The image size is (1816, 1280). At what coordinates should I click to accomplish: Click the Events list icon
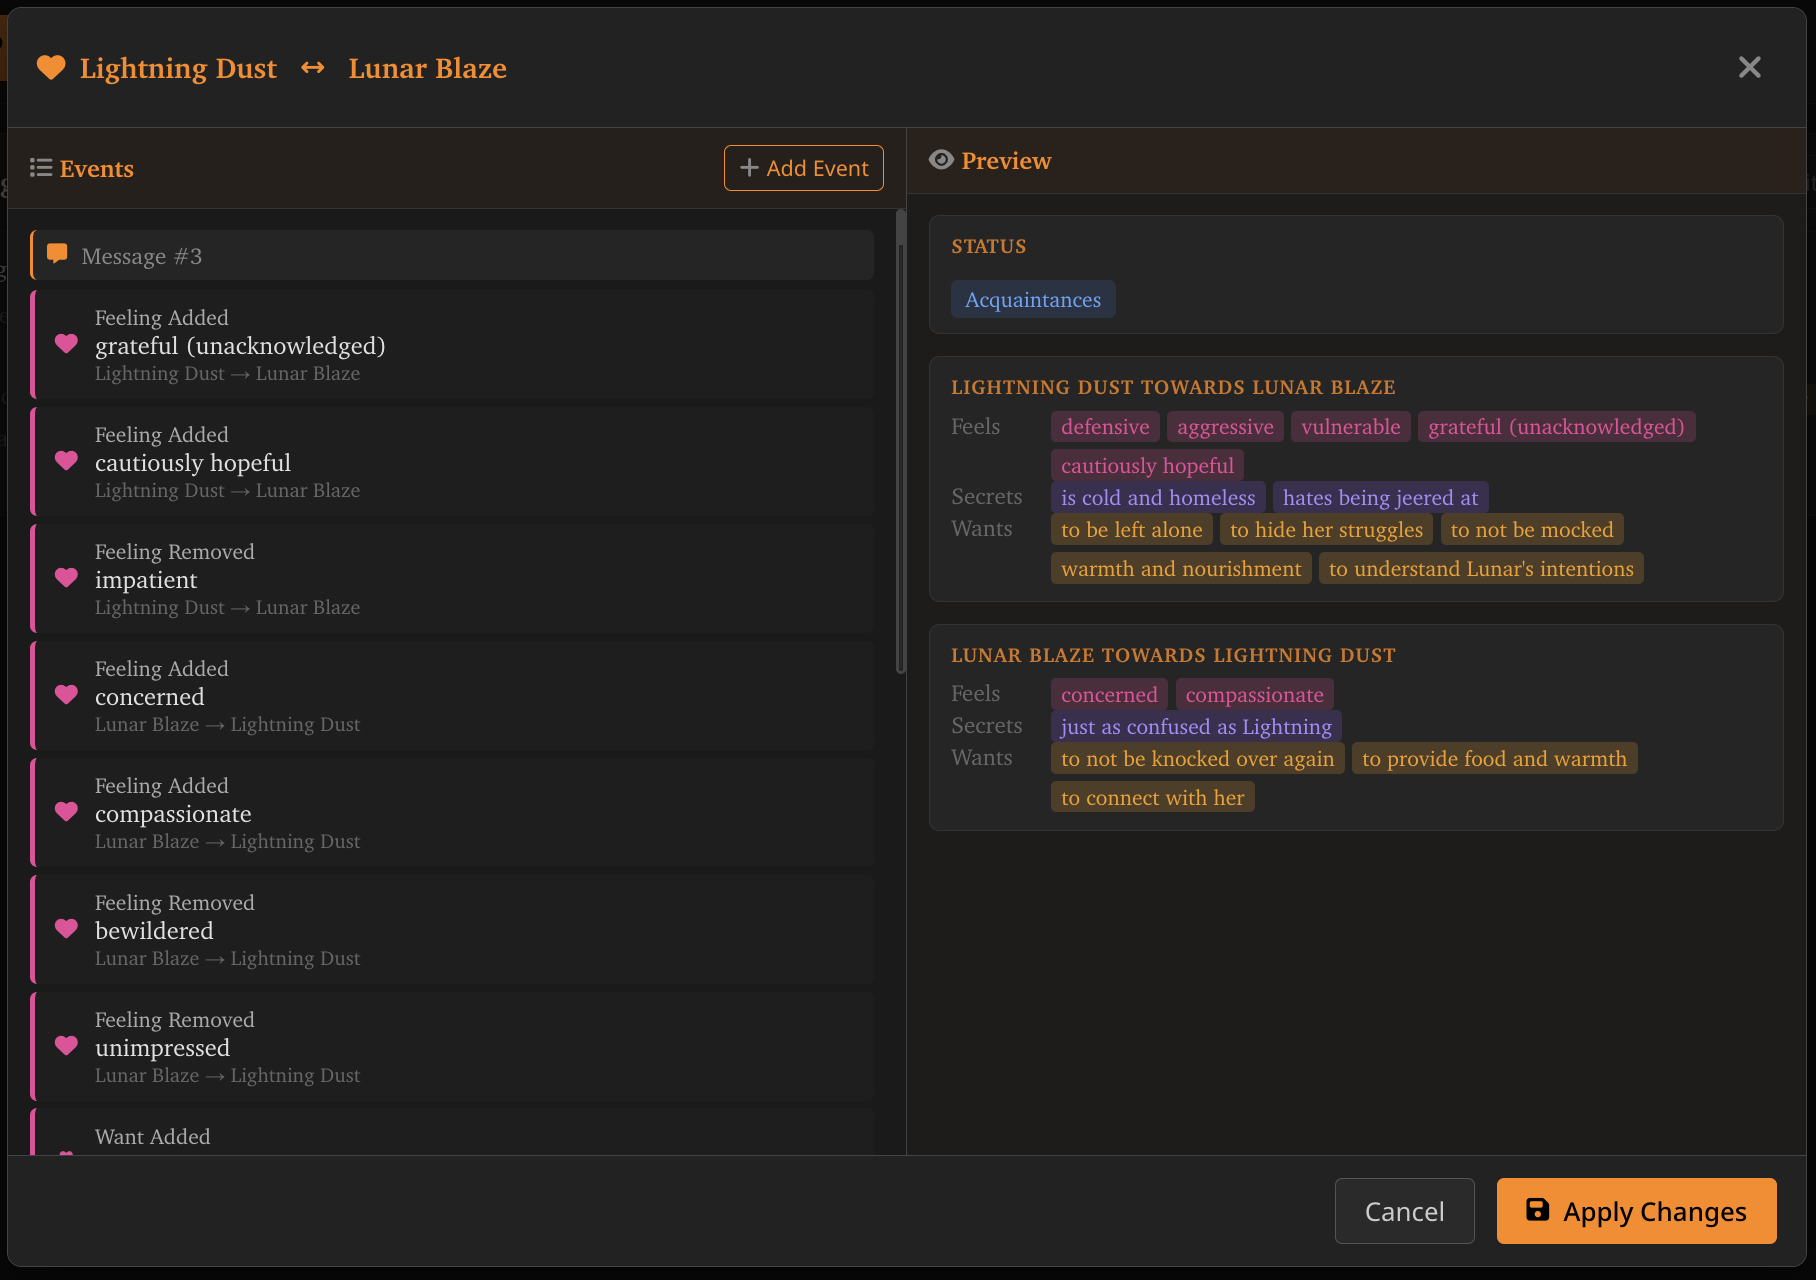[41, 168]
